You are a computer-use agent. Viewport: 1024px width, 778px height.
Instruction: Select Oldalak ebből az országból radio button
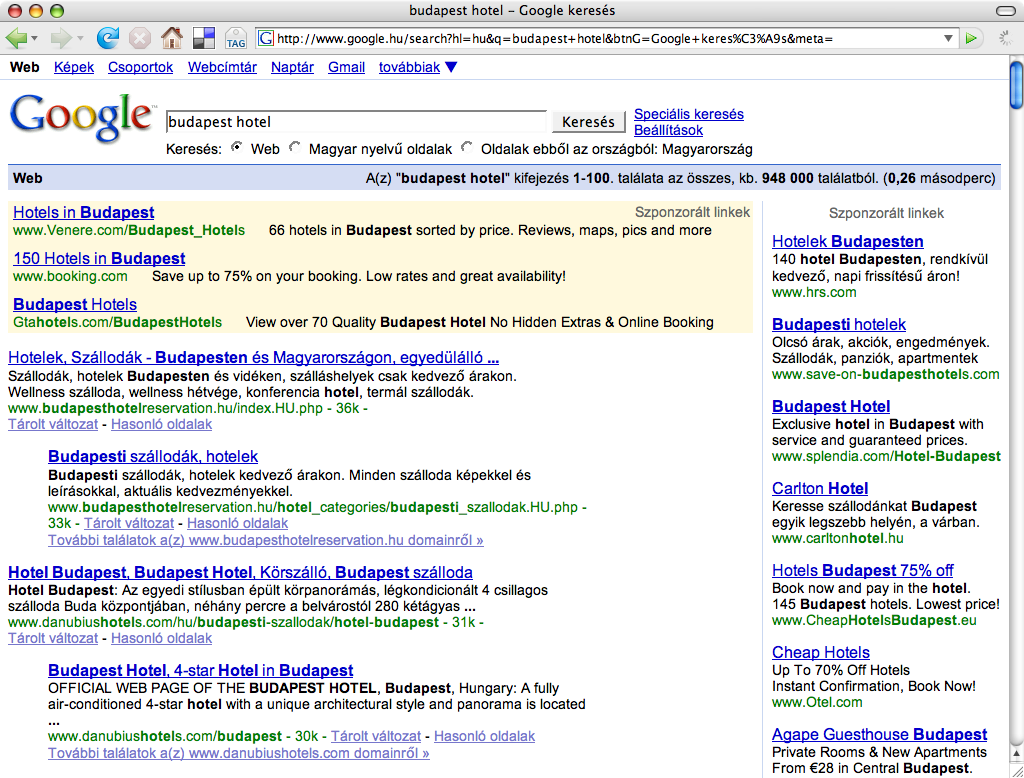coord(467,148)
